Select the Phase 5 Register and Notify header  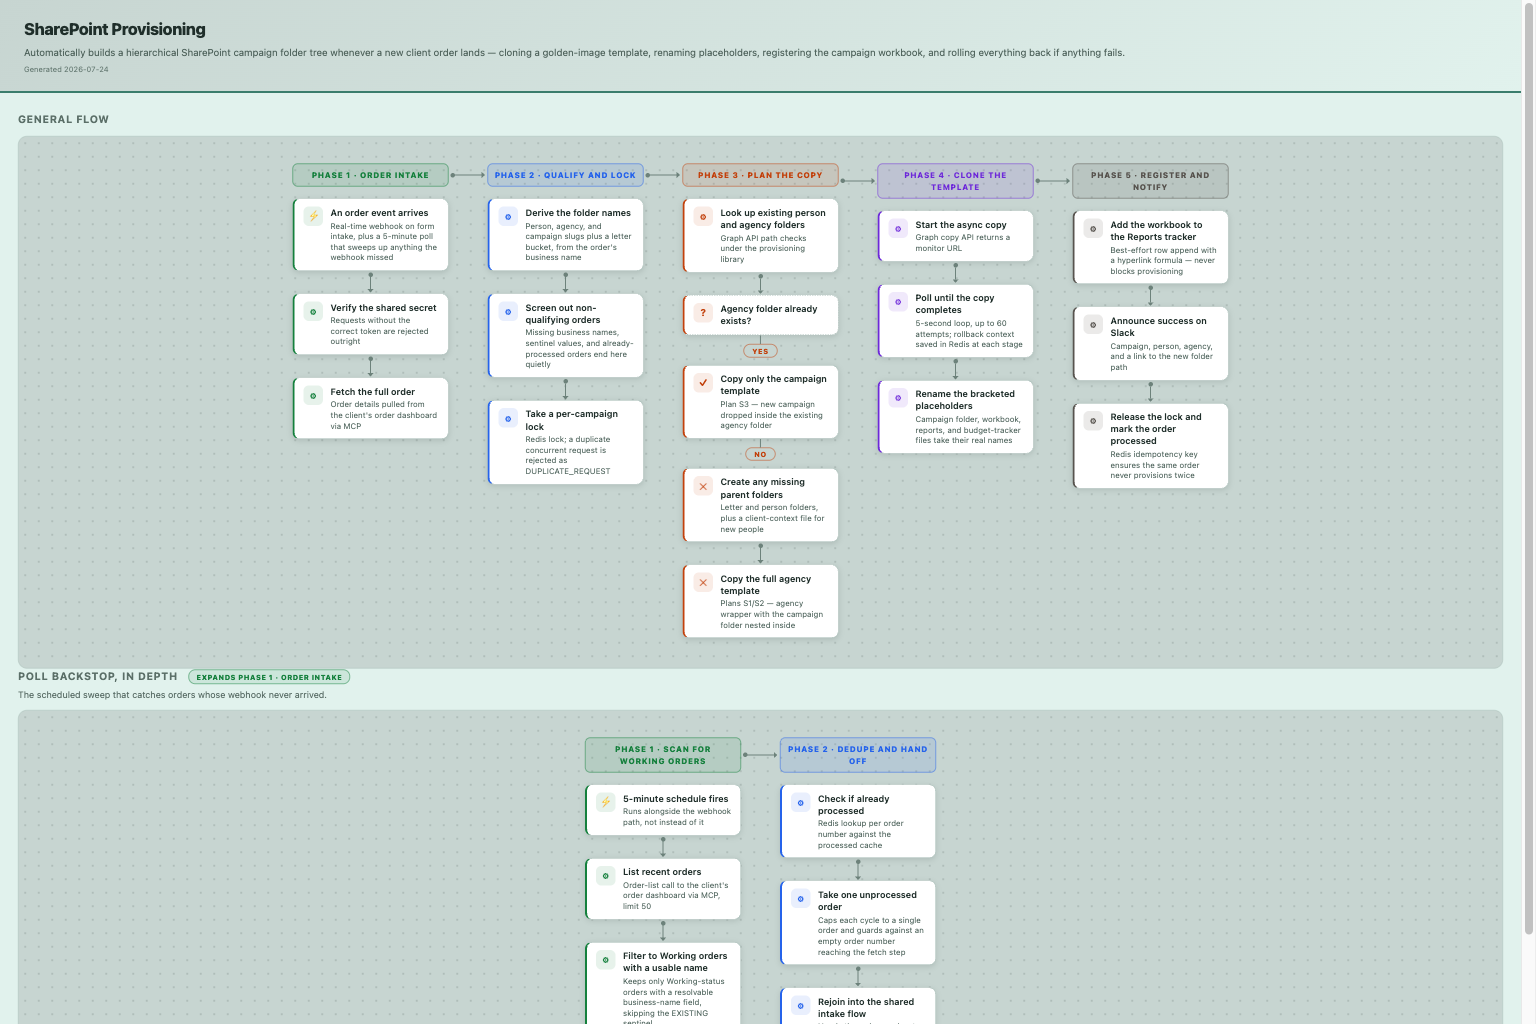(x=1150, y=181)
